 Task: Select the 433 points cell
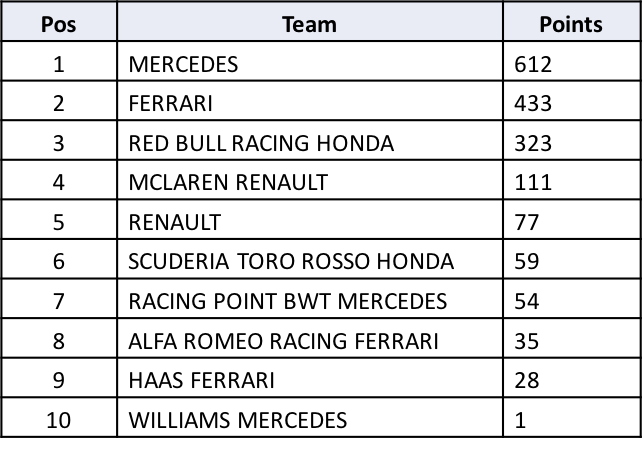point(572,101)
